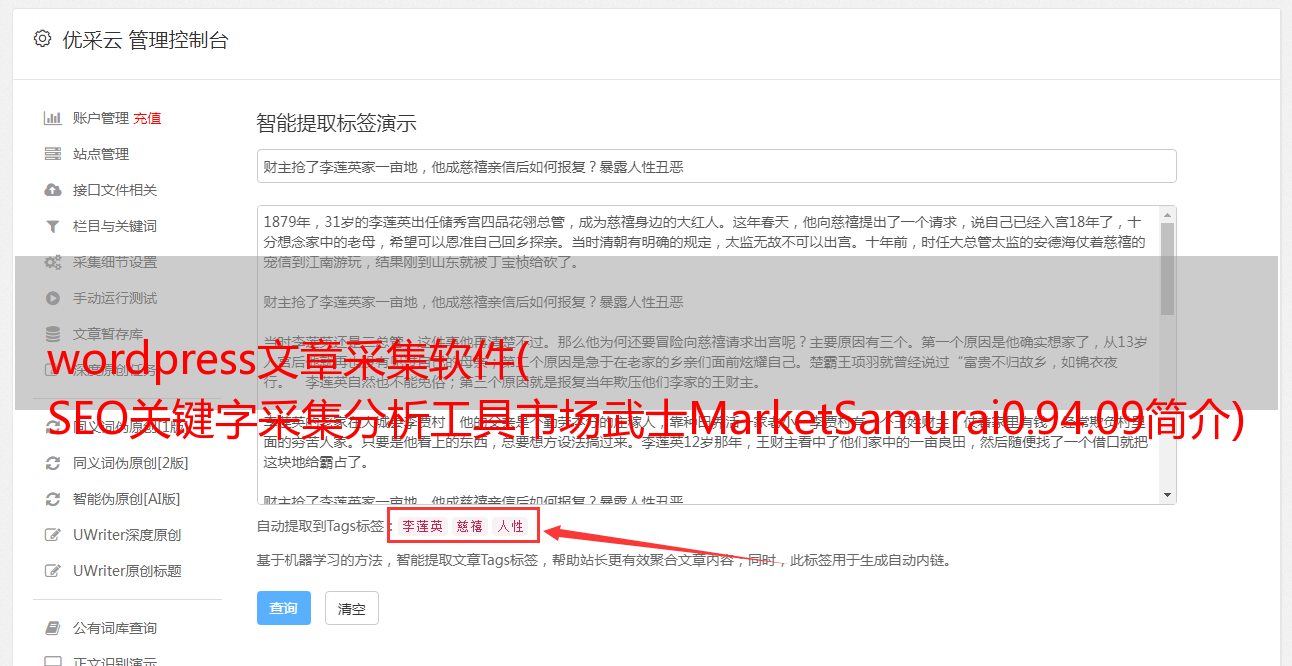This screenshot has width=1292, height=666.
Task: Click the article title input field
Action: coord(716,166)
